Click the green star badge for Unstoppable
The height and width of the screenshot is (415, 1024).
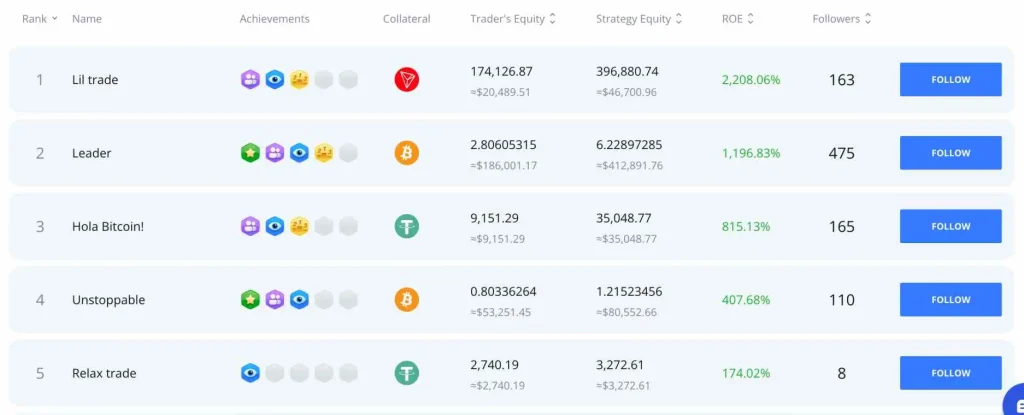pyautogui.click(x=250, y=300)
